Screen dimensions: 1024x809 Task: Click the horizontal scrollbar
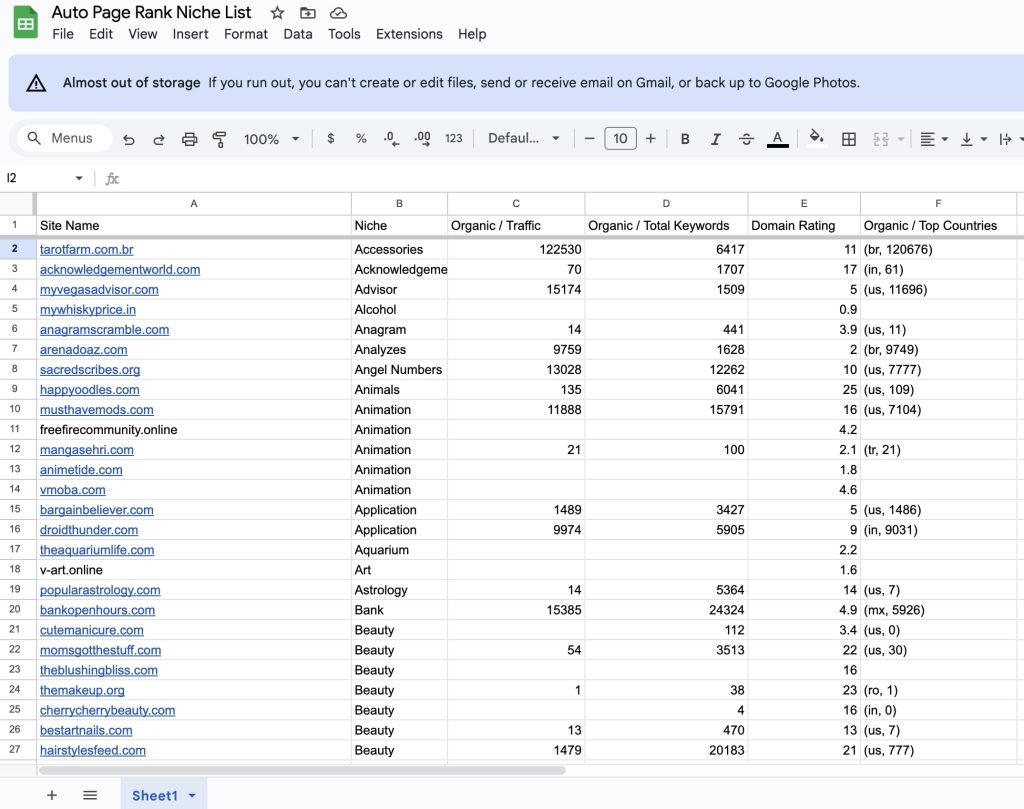tap(302, 770)
